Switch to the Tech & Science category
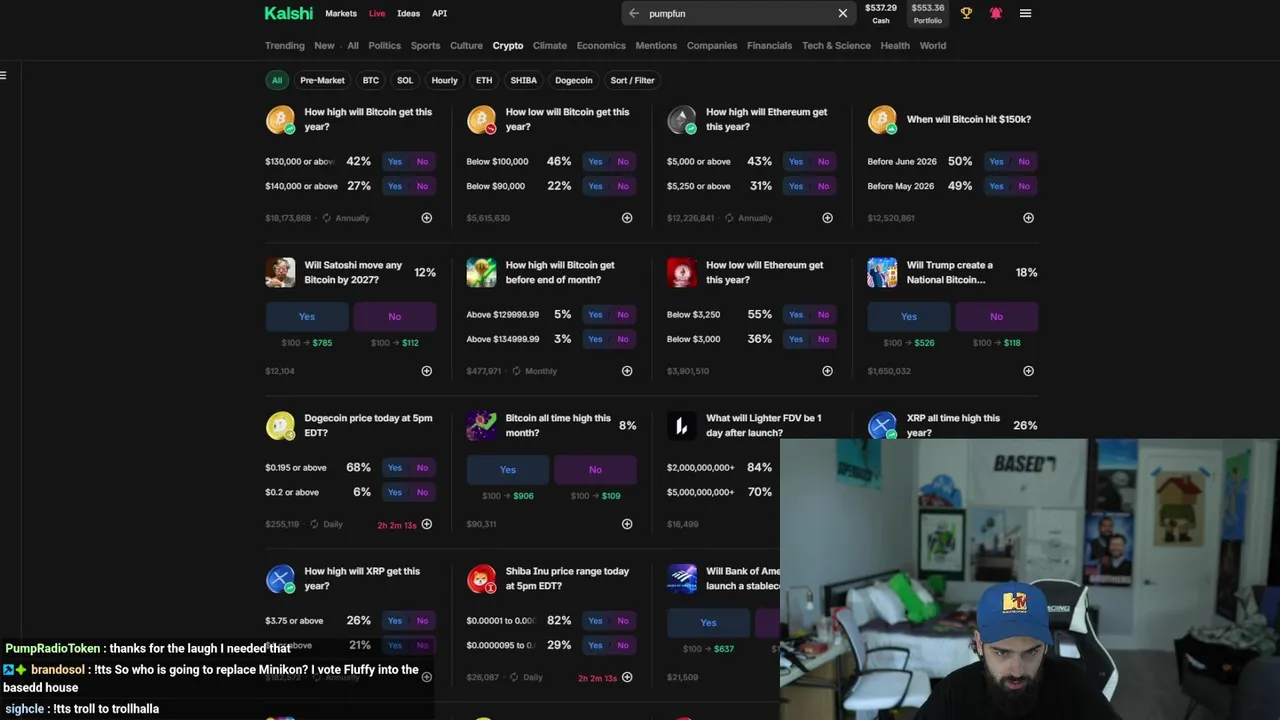This screenshot has height=720, width=1280. click(x=836, y=45)
